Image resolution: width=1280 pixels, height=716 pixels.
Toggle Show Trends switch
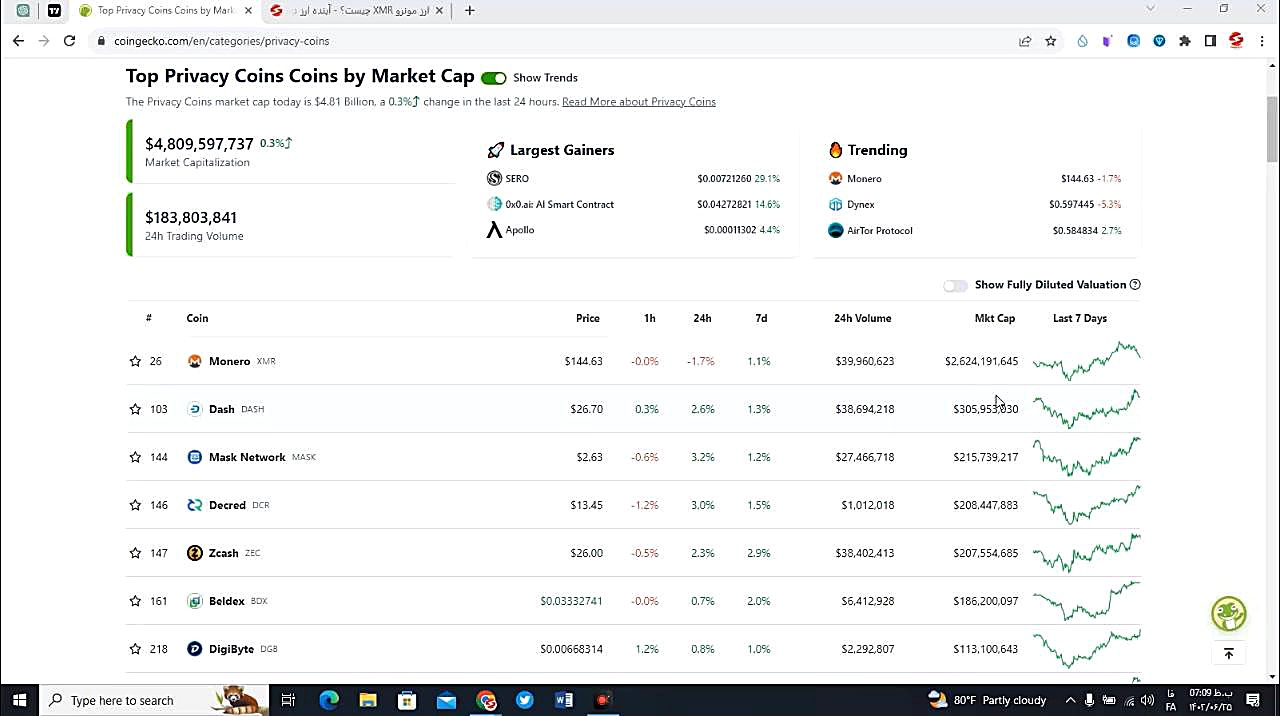click(x=493, y=78)
